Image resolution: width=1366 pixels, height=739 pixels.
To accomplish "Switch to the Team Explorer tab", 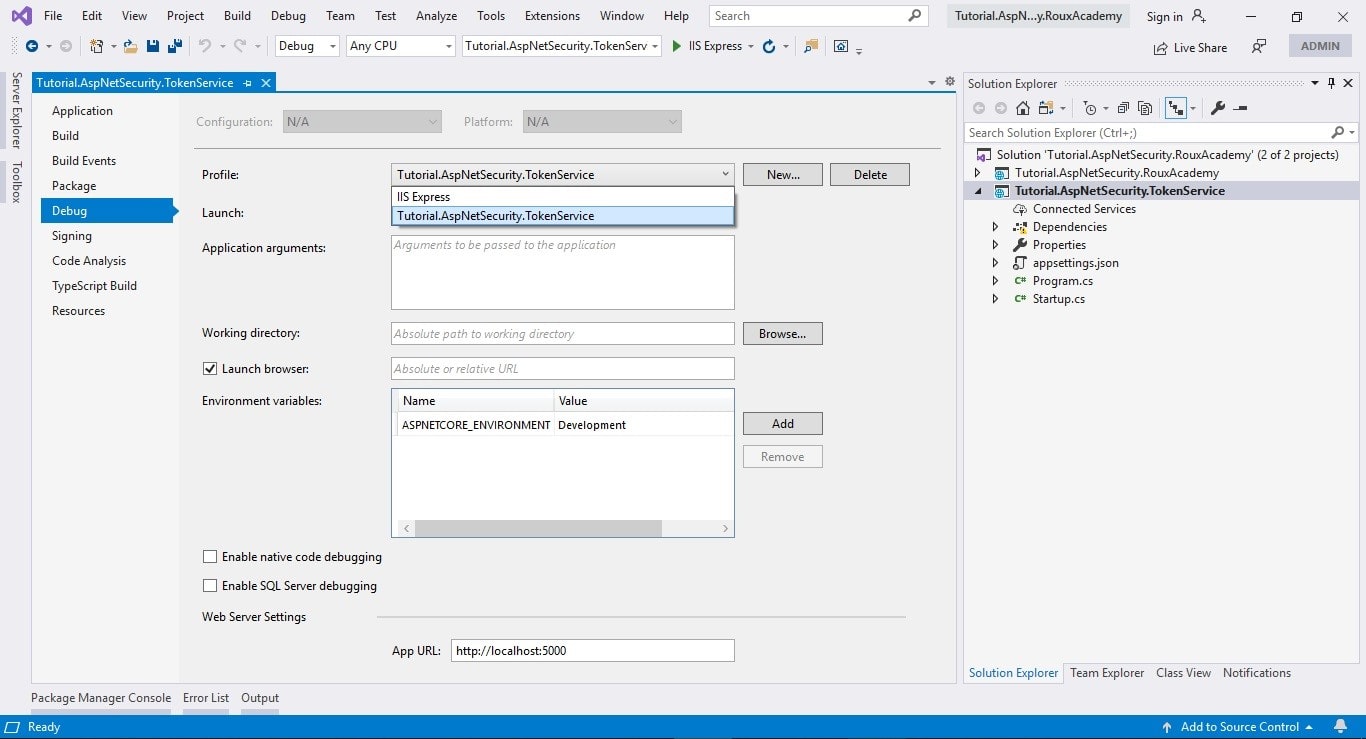I will 1107,672.
